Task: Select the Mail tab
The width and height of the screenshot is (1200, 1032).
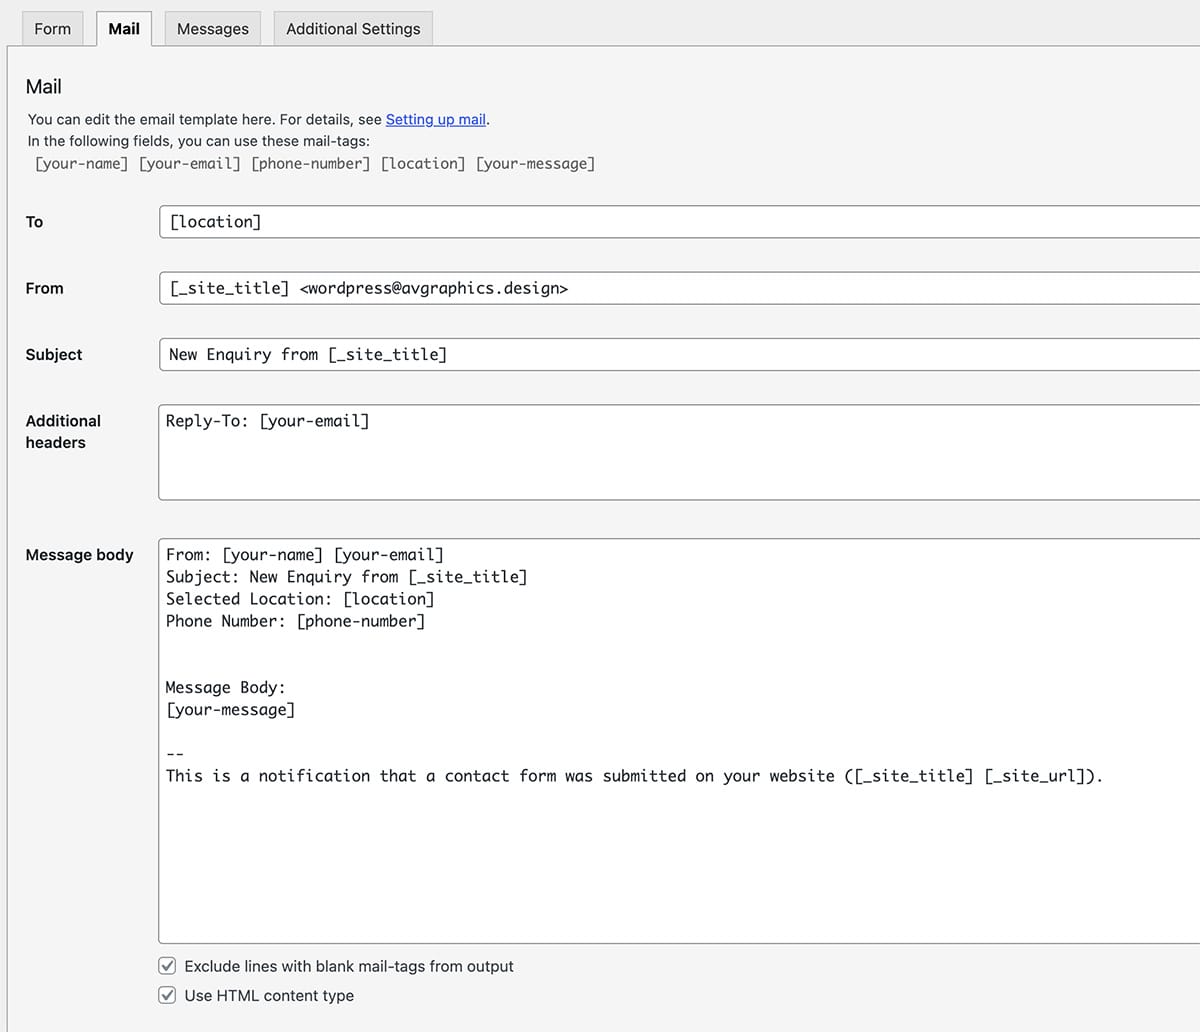Action: coord(124,29)
